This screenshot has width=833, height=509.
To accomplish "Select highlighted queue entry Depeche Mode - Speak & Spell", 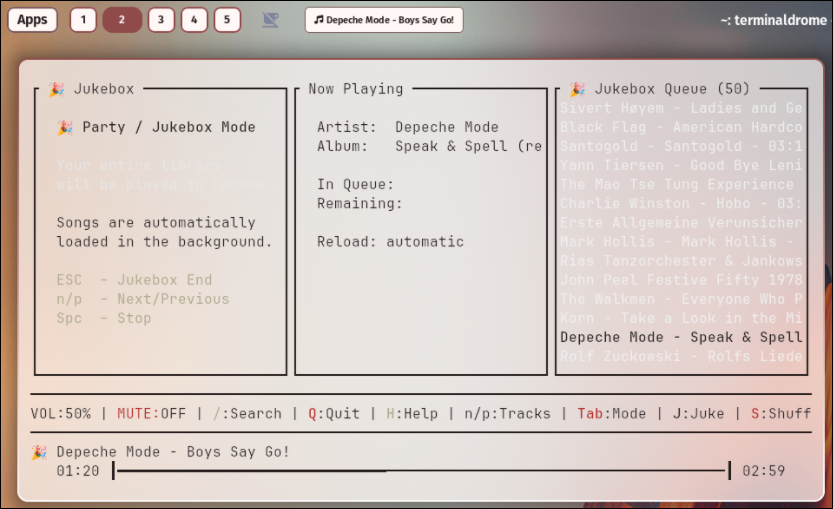I will 681,337.
